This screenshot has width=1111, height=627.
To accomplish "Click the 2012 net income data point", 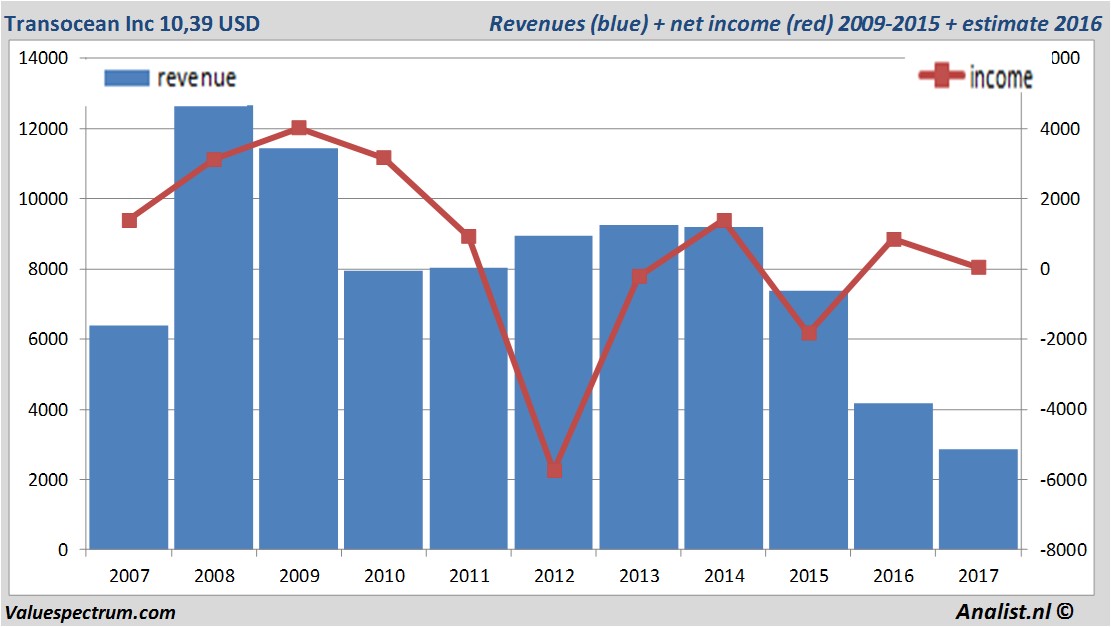I will (x=554, y=470).
